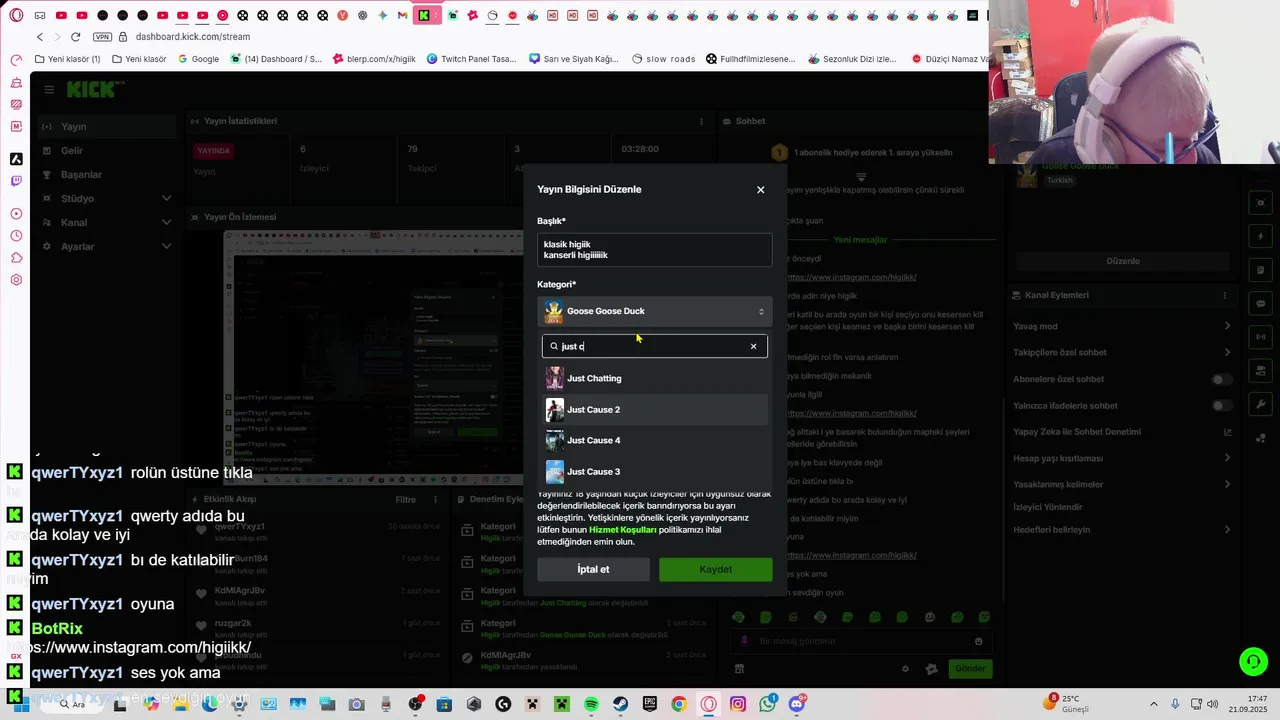Expand Hedefleri belirleyin option
The height and width of the screenshot is (720, 1280).
(1122, 530)
